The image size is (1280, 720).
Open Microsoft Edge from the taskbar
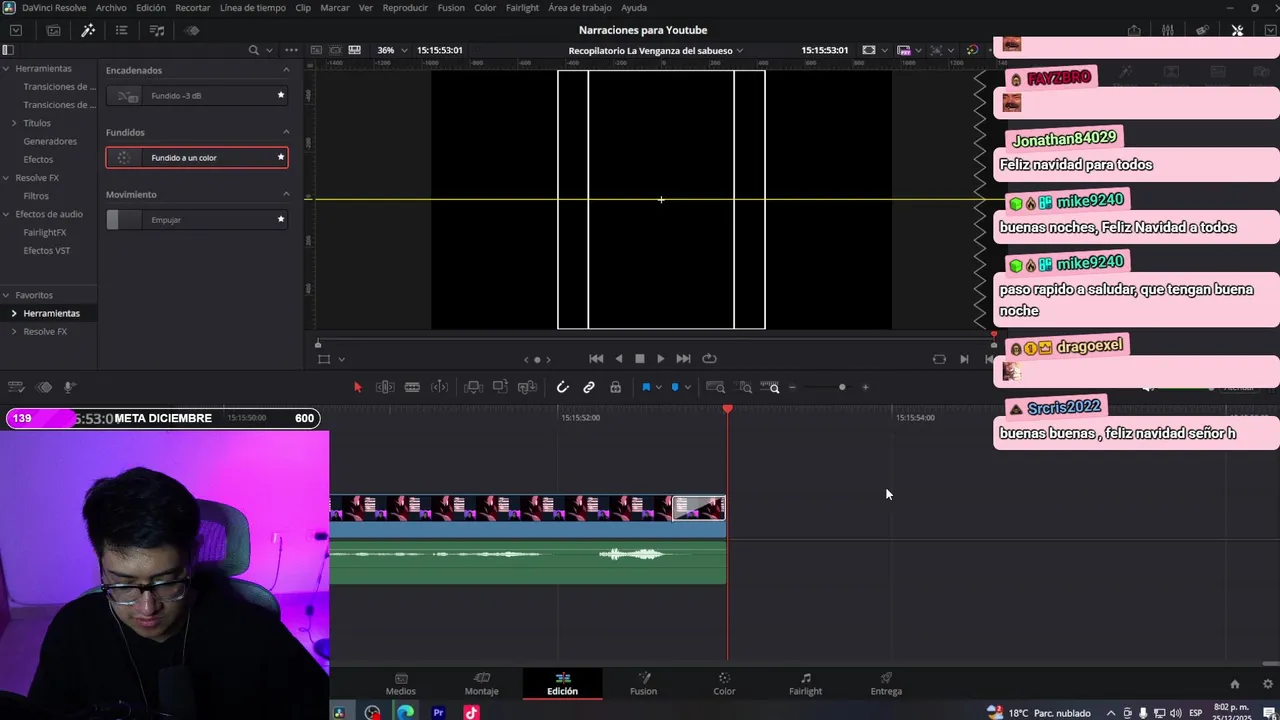point(405,713)
